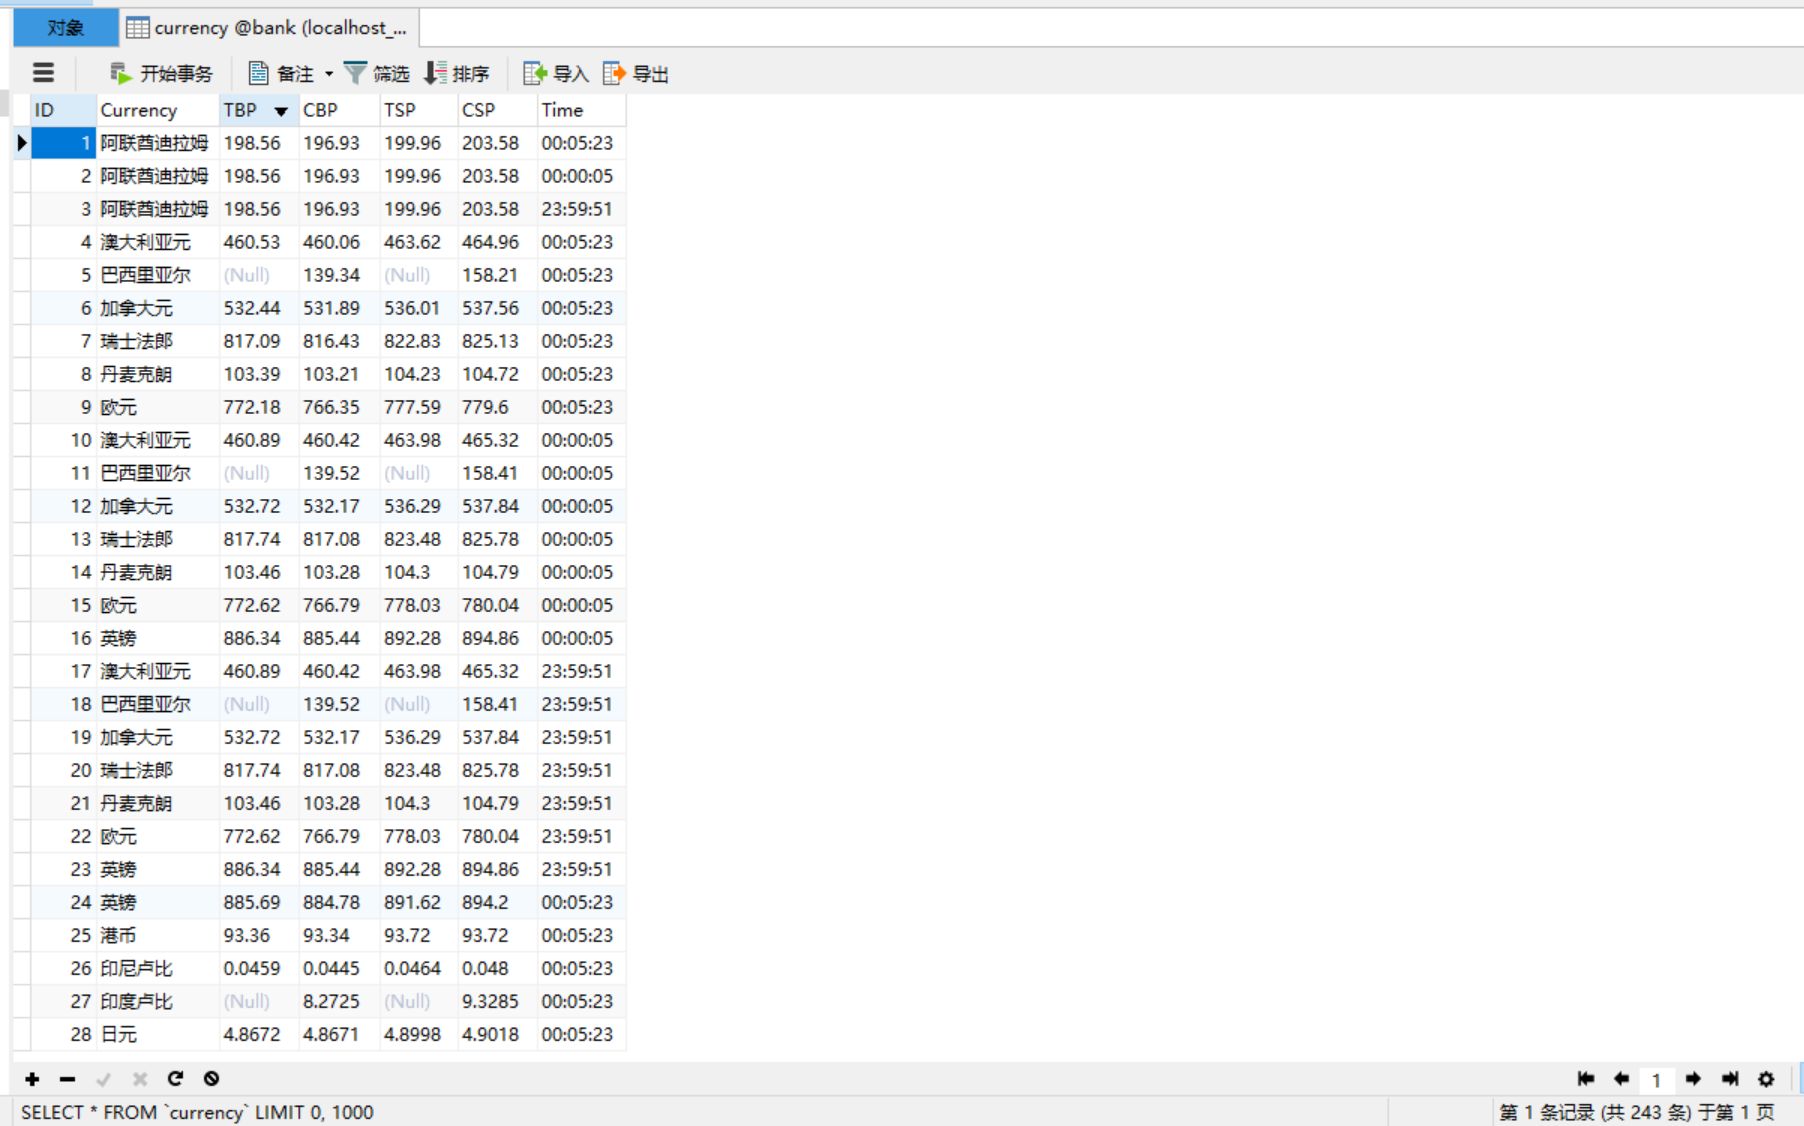Open grid settings gear icon
This screenshot has height=1126, width=1804.
tap(1766, 1078)
